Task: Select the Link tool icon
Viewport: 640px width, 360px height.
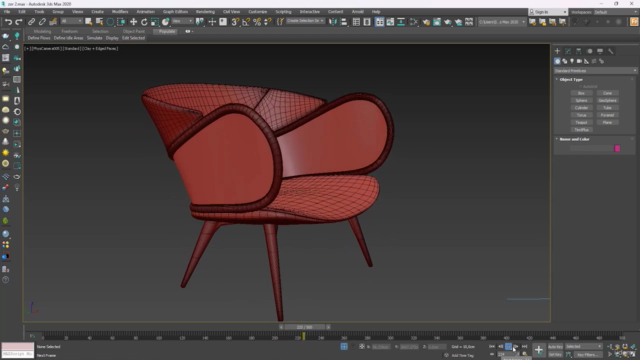Action: pyautogui.click(x=31, y=22)
